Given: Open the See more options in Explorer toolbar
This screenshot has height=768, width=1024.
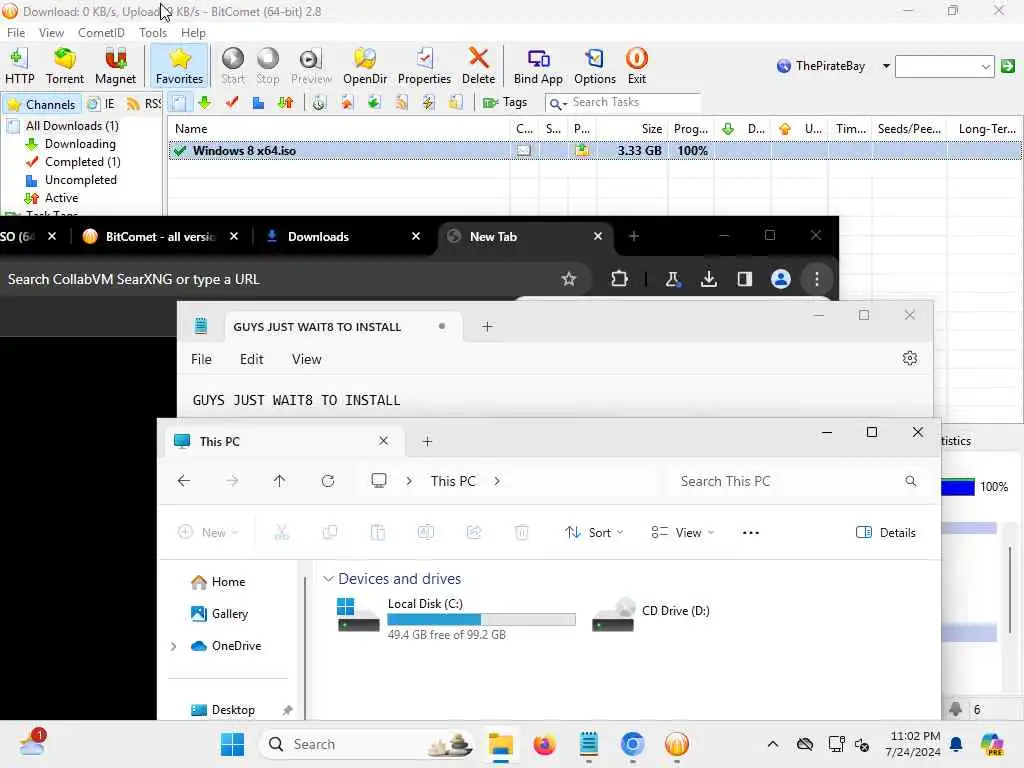Looking at the screenshot, I should (750, 533).
